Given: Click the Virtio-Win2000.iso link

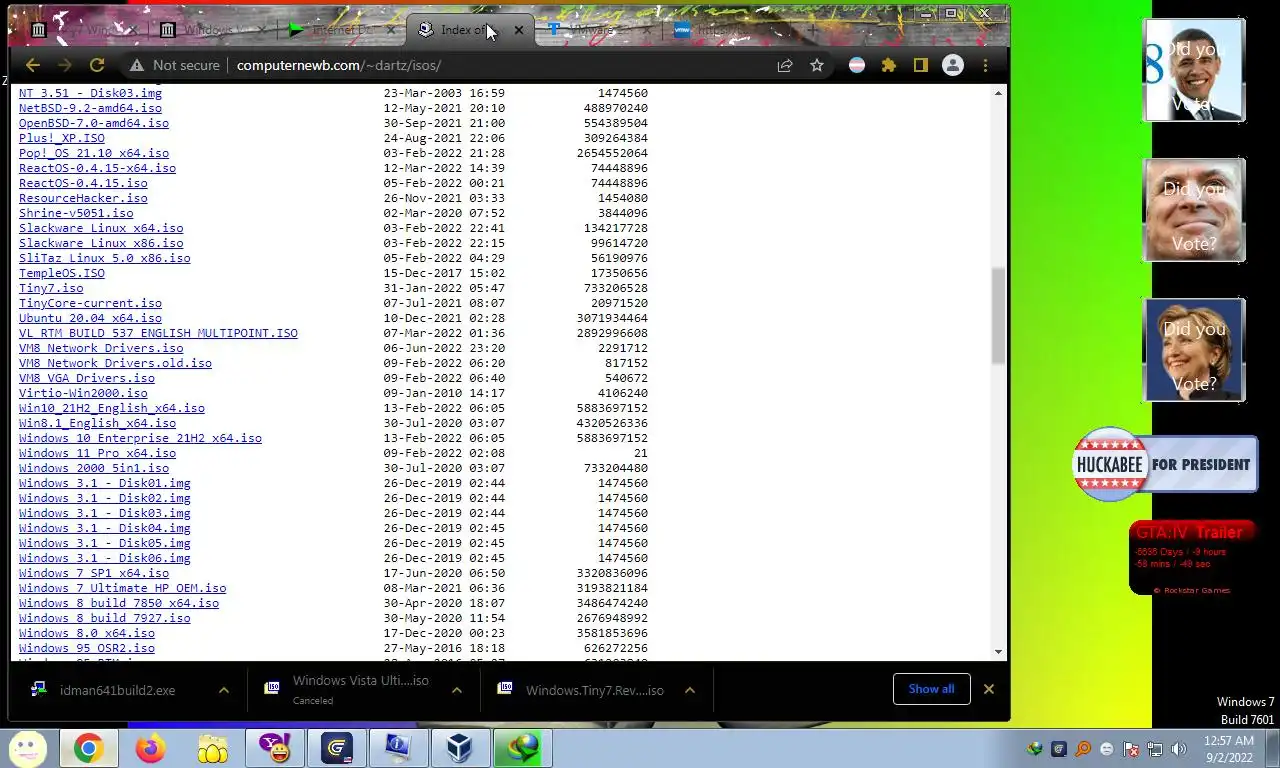Looking at the screenshot, I should coord(83,393).
